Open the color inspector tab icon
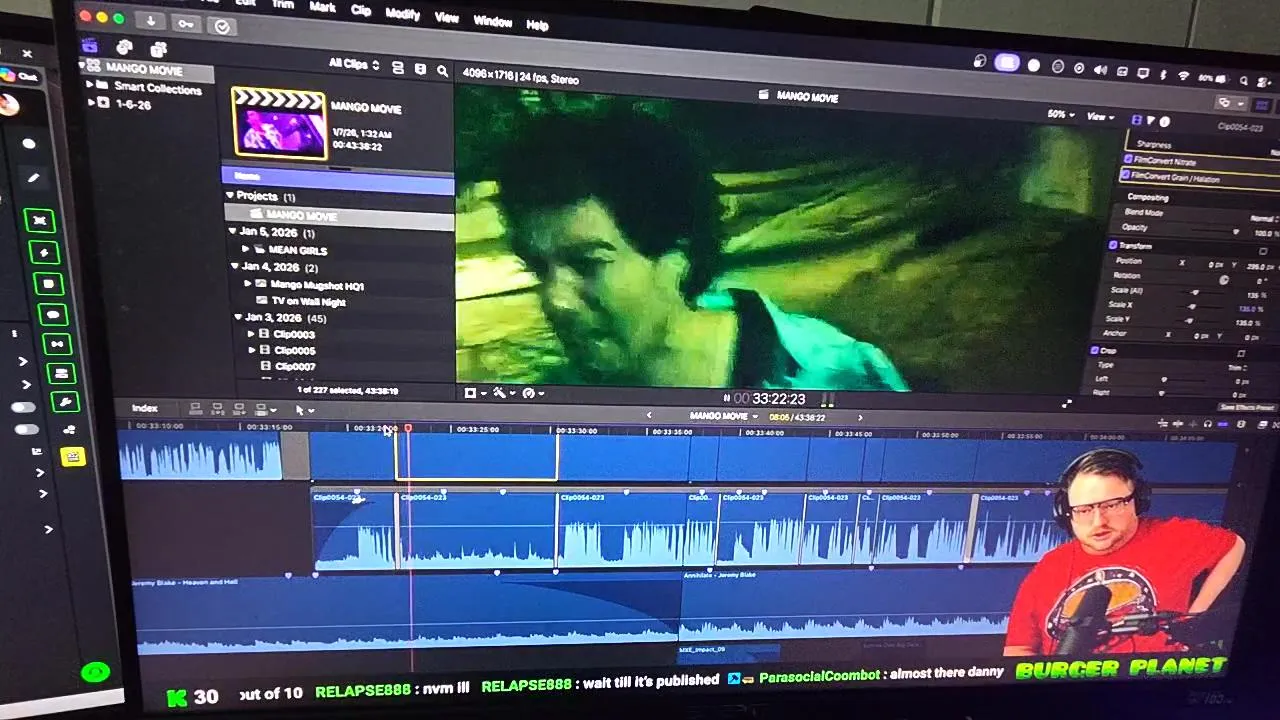This screenshot has width=1280, height=720. coord(1150,121)
